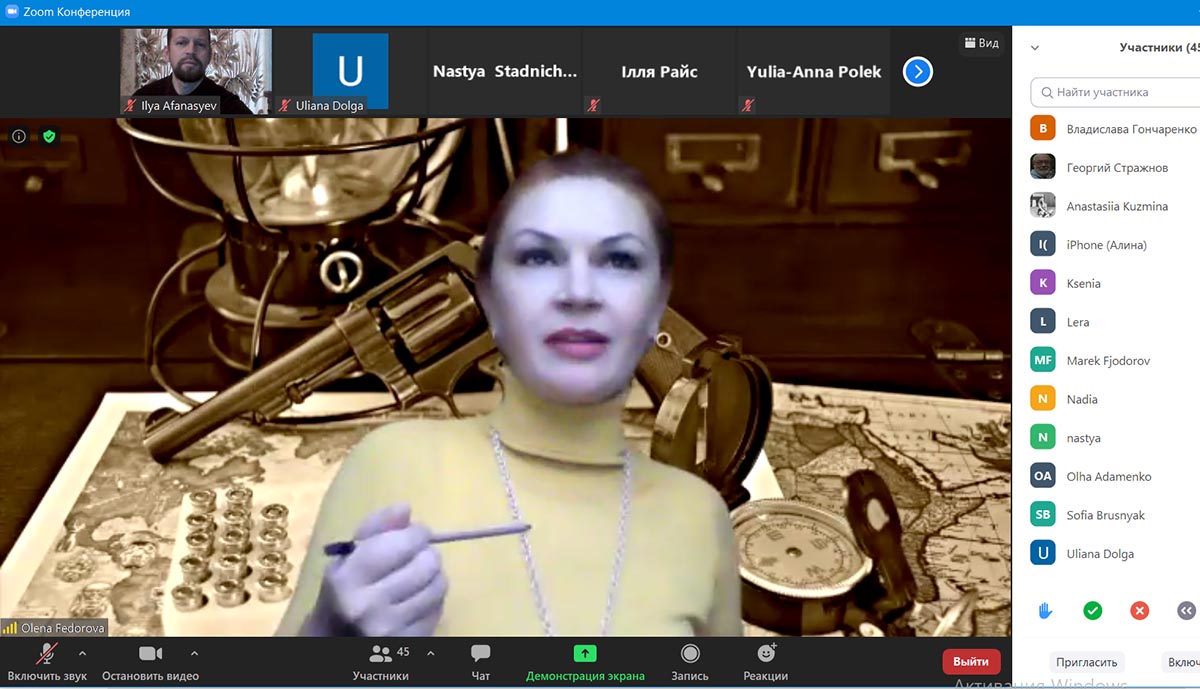Toggle the red X no reaction
The width and height of the screenshot is (1200, 689).
1140,610
